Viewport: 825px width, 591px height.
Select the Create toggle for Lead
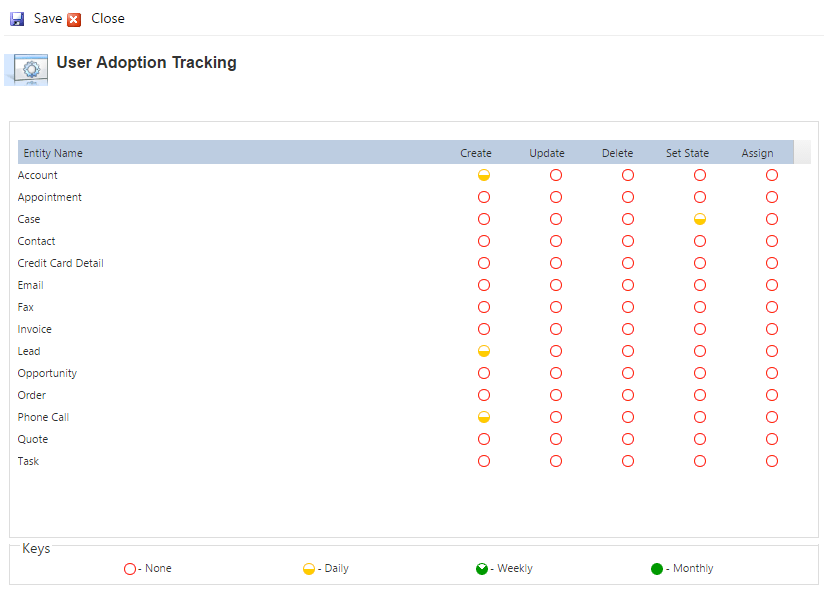484,351
